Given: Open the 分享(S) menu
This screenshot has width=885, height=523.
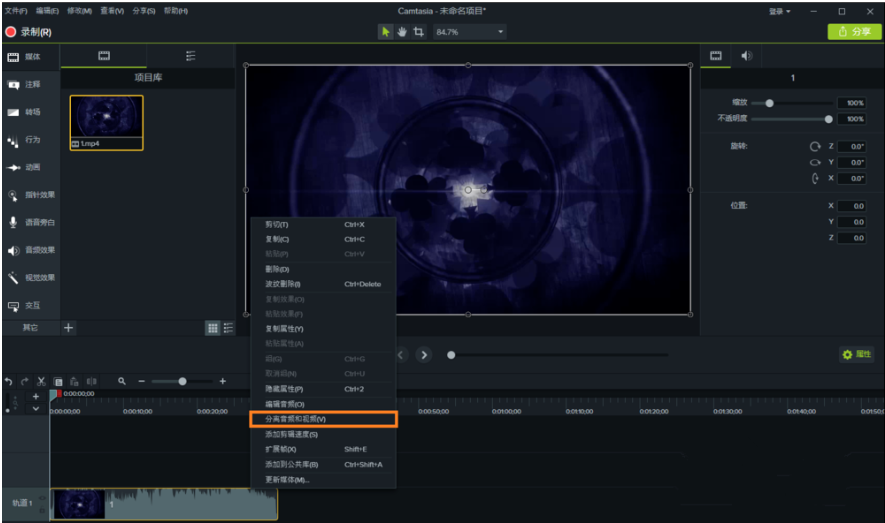Looking at the screenshot, I should tap(144, 11).
